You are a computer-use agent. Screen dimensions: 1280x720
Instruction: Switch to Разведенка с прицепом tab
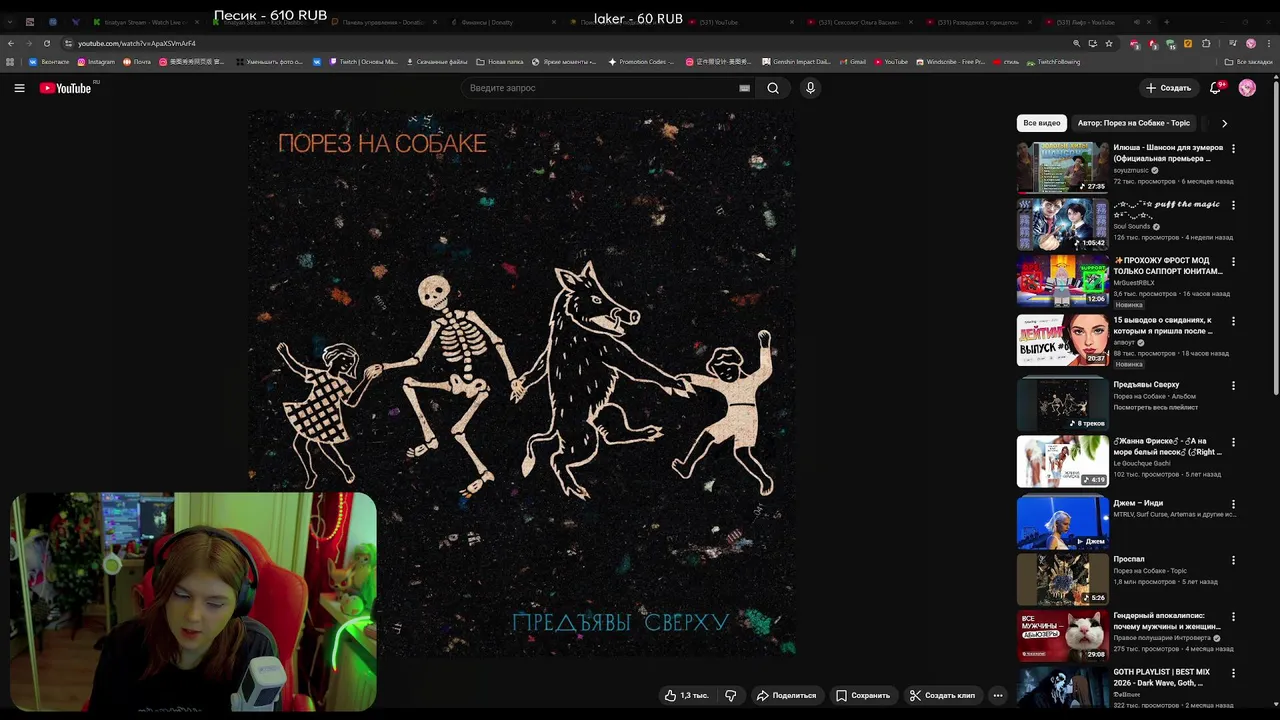click(978, 22)
